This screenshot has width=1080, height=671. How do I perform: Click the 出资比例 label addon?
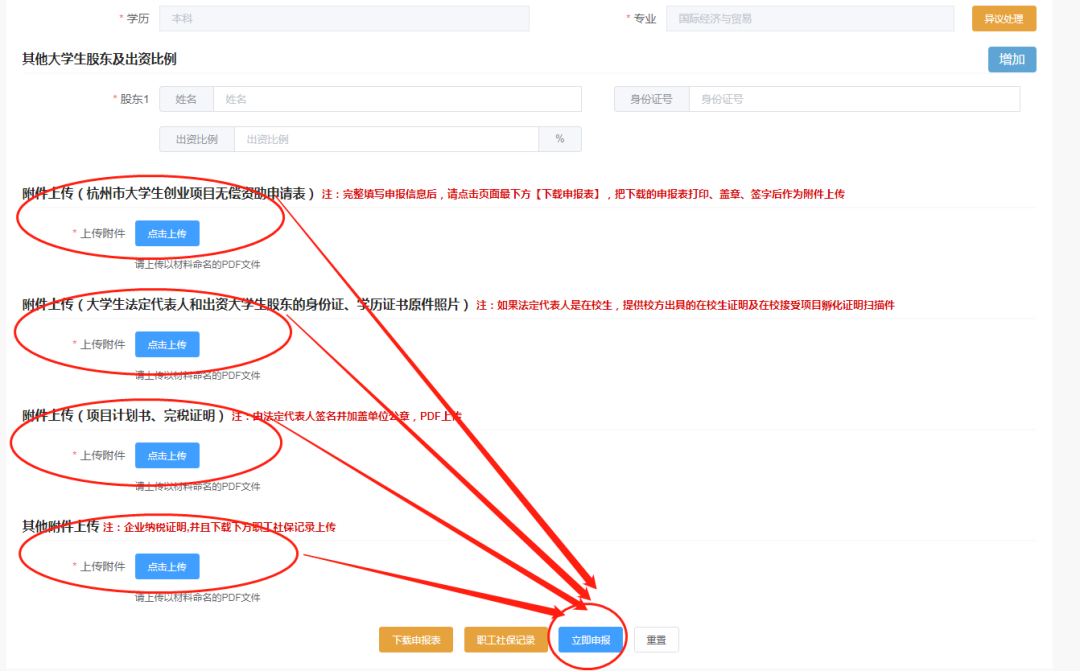[197, 139]
